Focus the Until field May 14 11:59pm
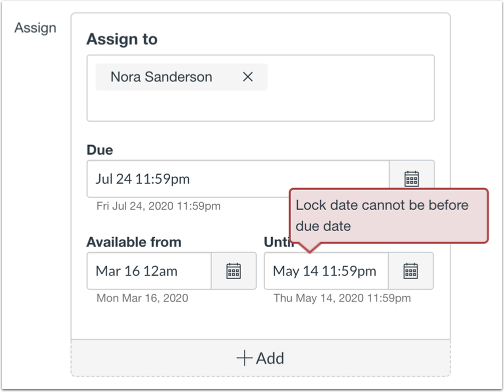The width and height of the screenshot is (504, 392). pos(326,271)
